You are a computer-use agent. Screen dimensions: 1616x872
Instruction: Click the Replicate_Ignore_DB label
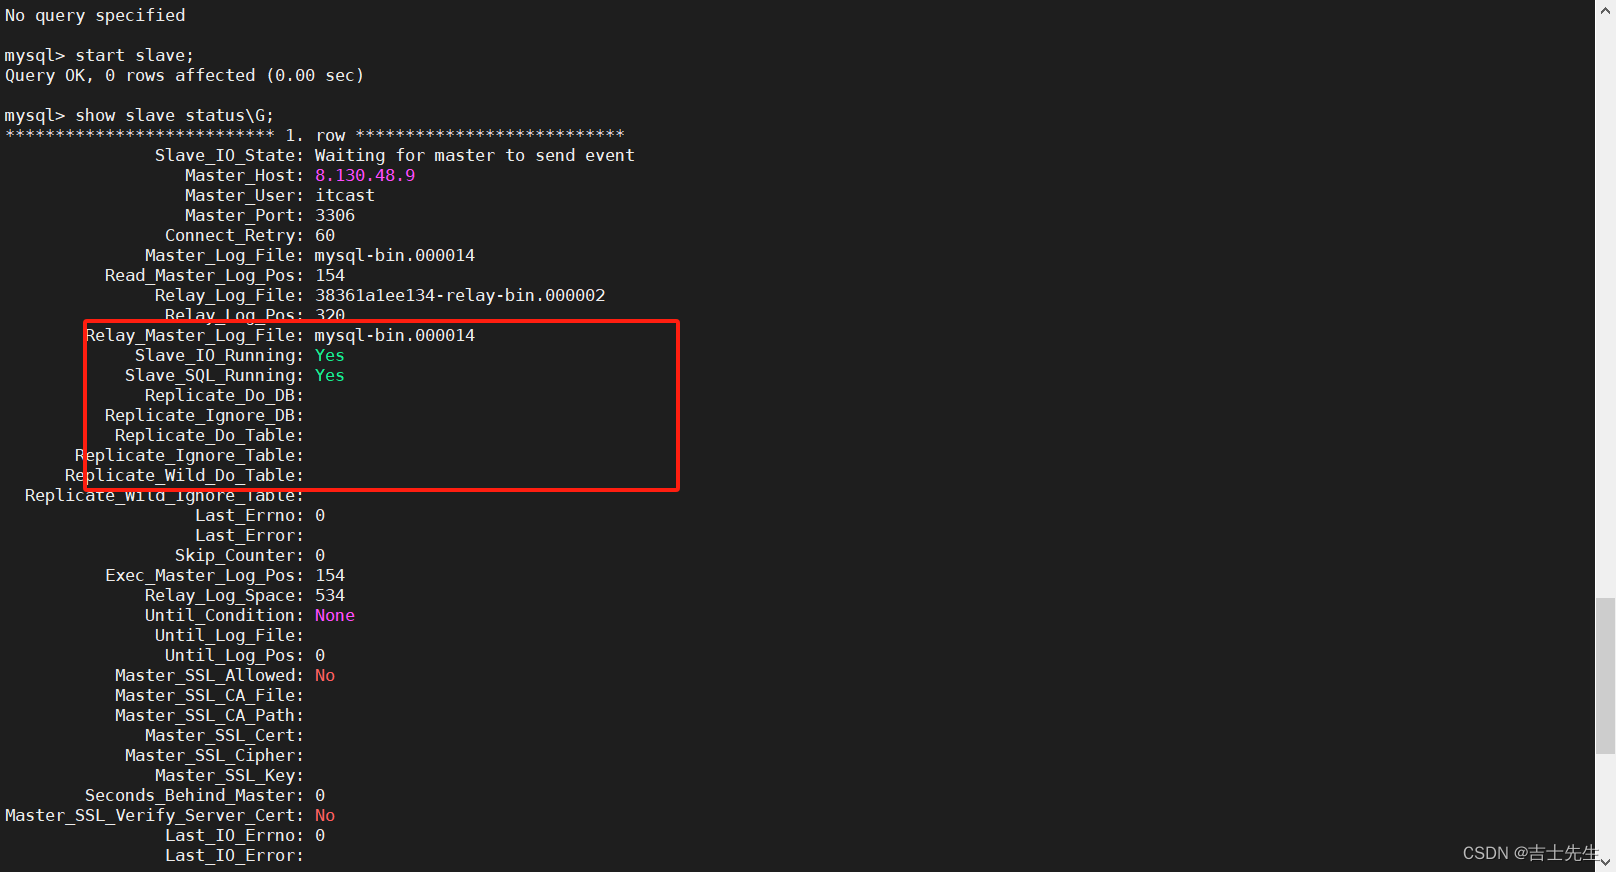pos(204,416)
